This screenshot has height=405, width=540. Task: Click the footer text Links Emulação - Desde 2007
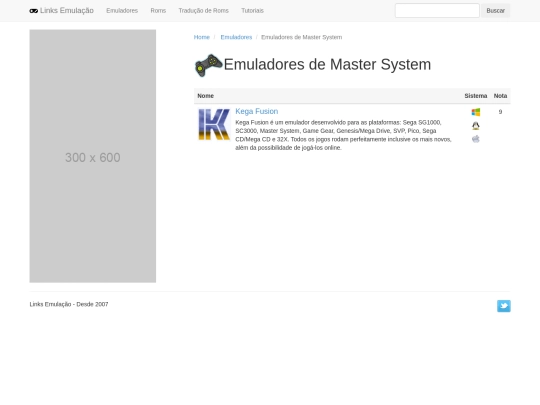pyautogui.click(x=69, y=304)
